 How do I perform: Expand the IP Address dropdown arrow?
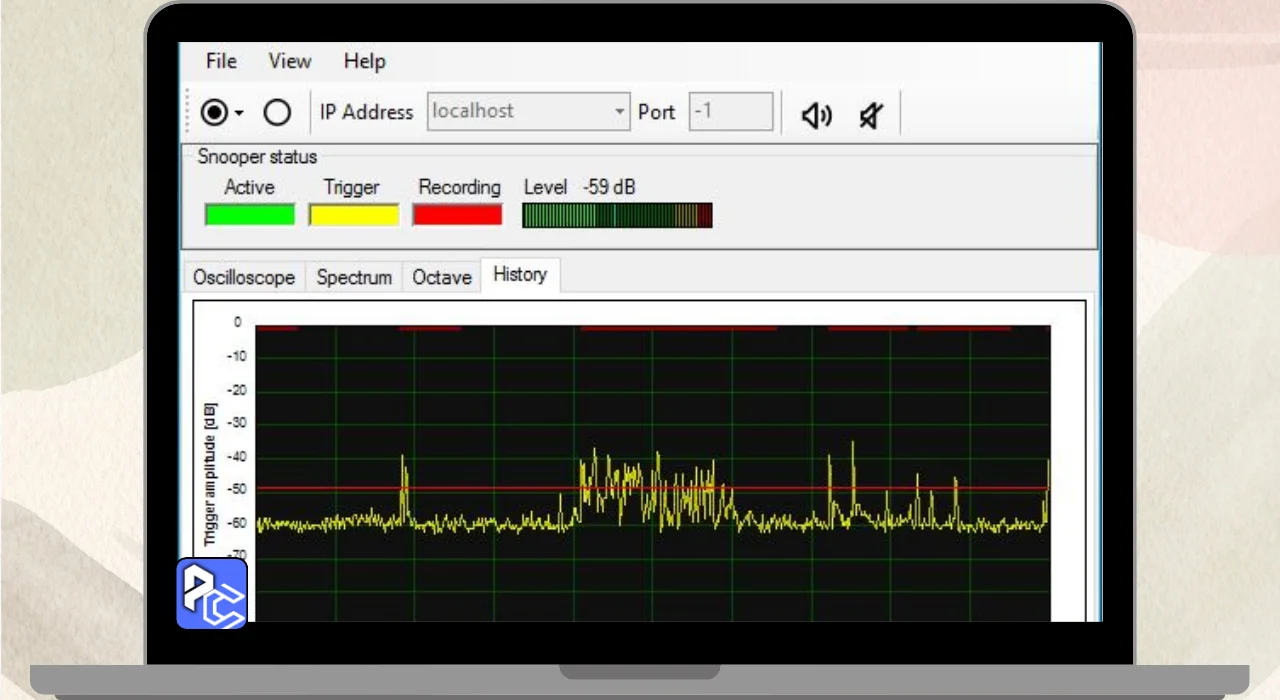pyautogui.click(x=620, y=112)
